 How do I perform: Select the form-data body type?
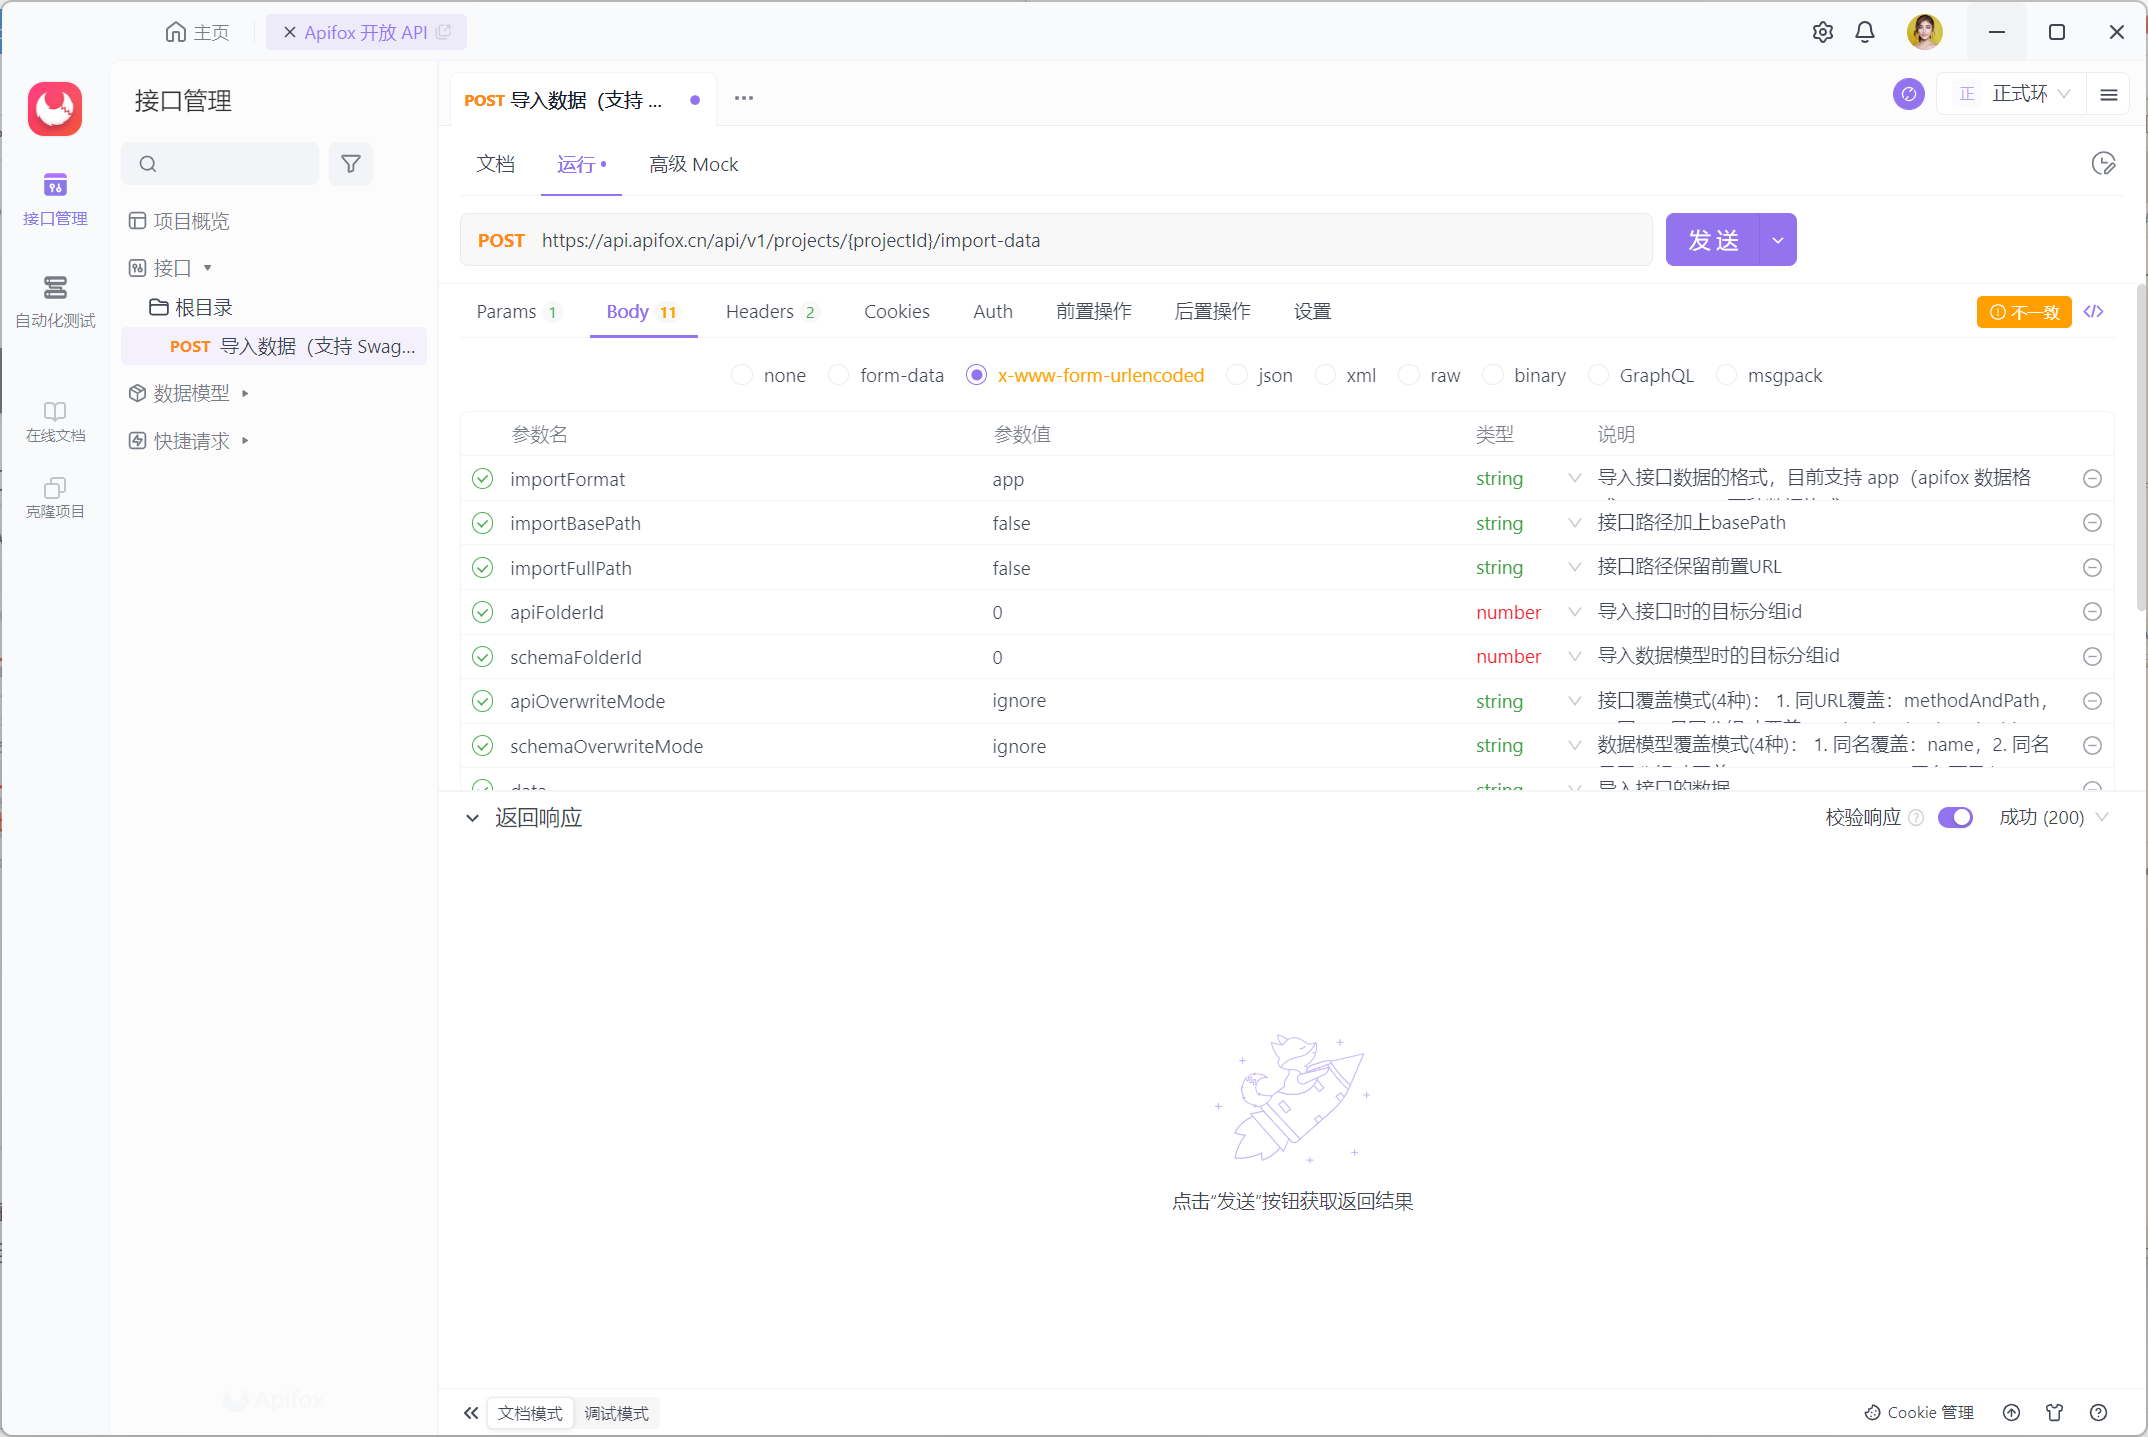click(839, 375)
